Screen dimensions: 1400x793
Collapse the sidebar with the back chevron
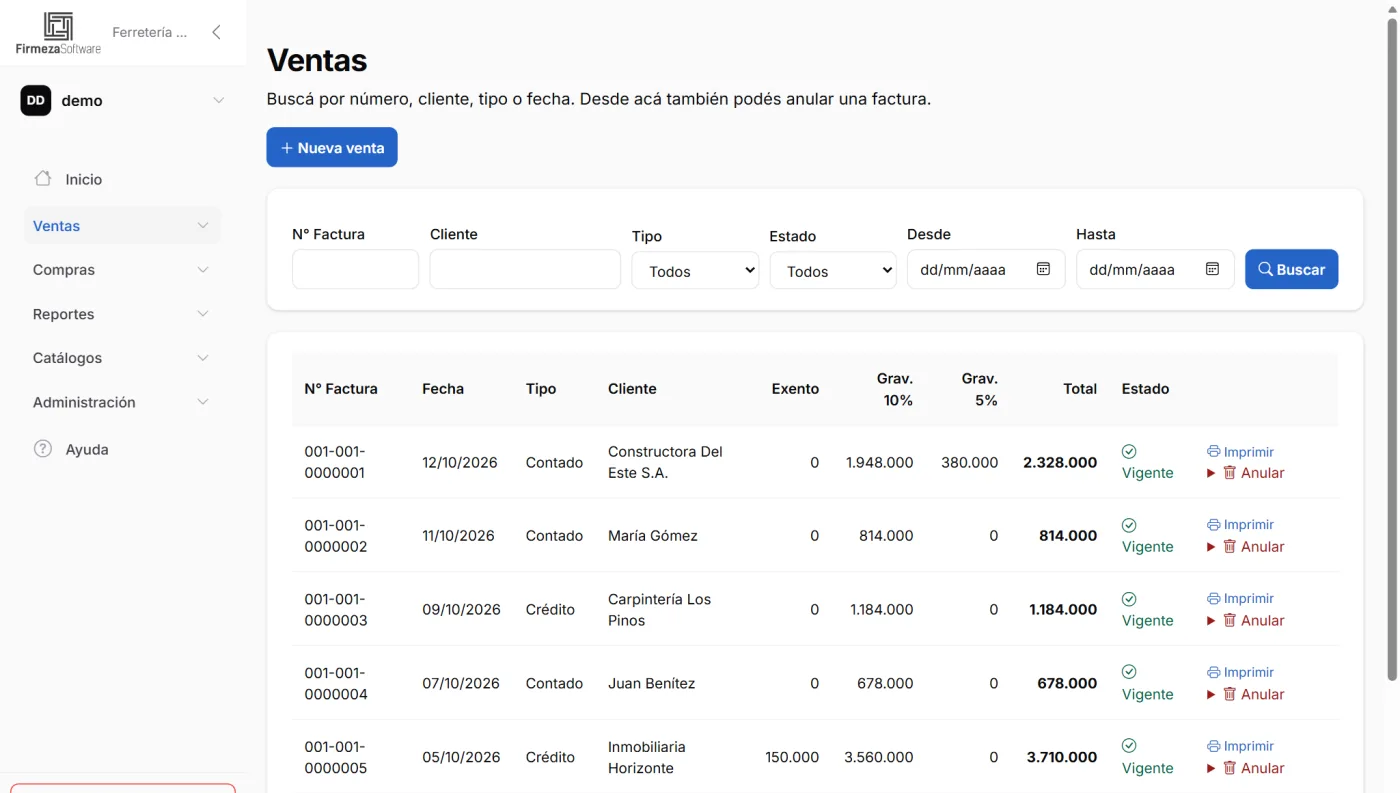coord(216,32)
